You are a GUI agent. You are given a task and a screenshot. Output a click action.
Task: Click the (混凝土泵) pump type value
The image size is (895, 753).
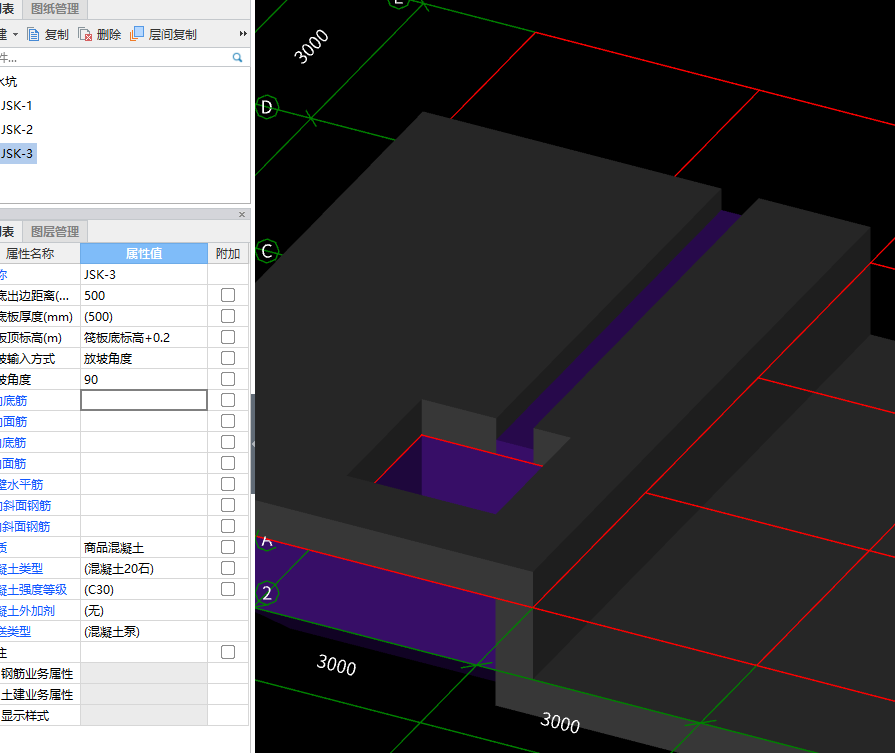pyautogui.click(x=144, y=631)
